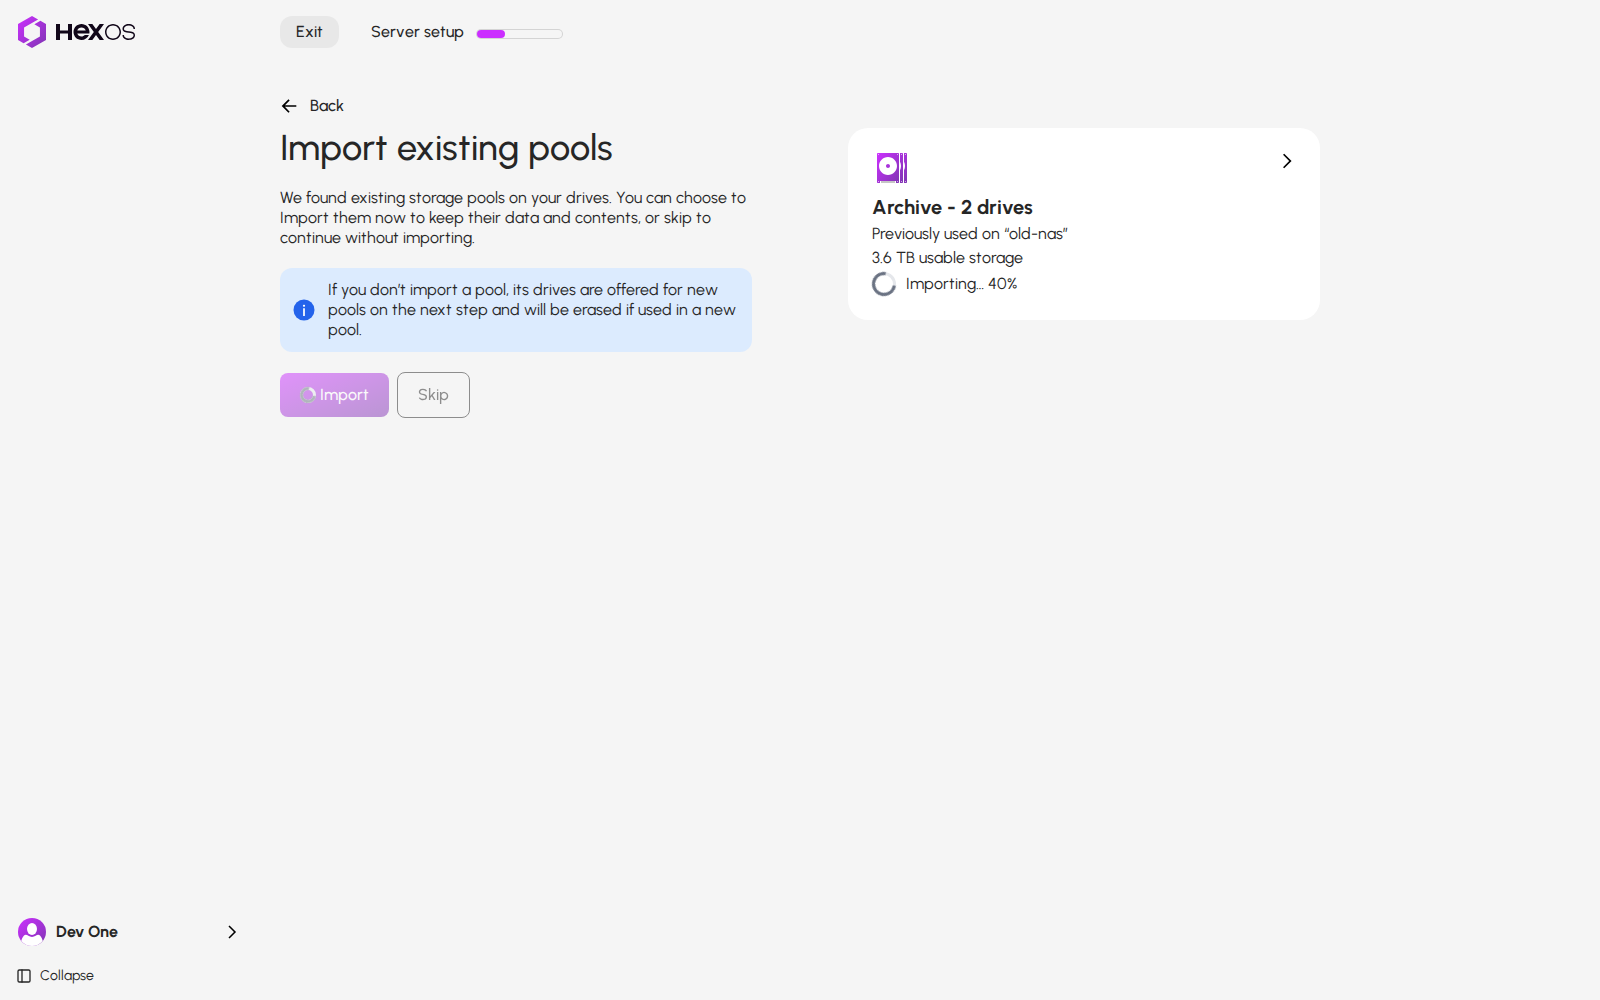Screen dimensions: 1600x1000
Task: Click the Server setup progress bar
Action: (520, 33)
